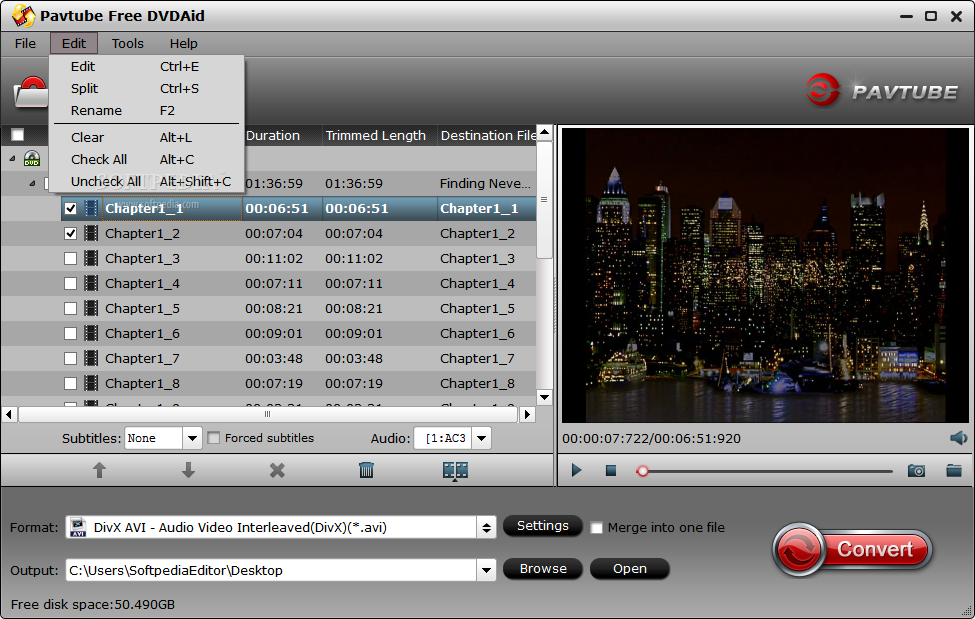Choose Clear from Edit menu
Viewport: 975px width, 619px height.
coord(147,137)
